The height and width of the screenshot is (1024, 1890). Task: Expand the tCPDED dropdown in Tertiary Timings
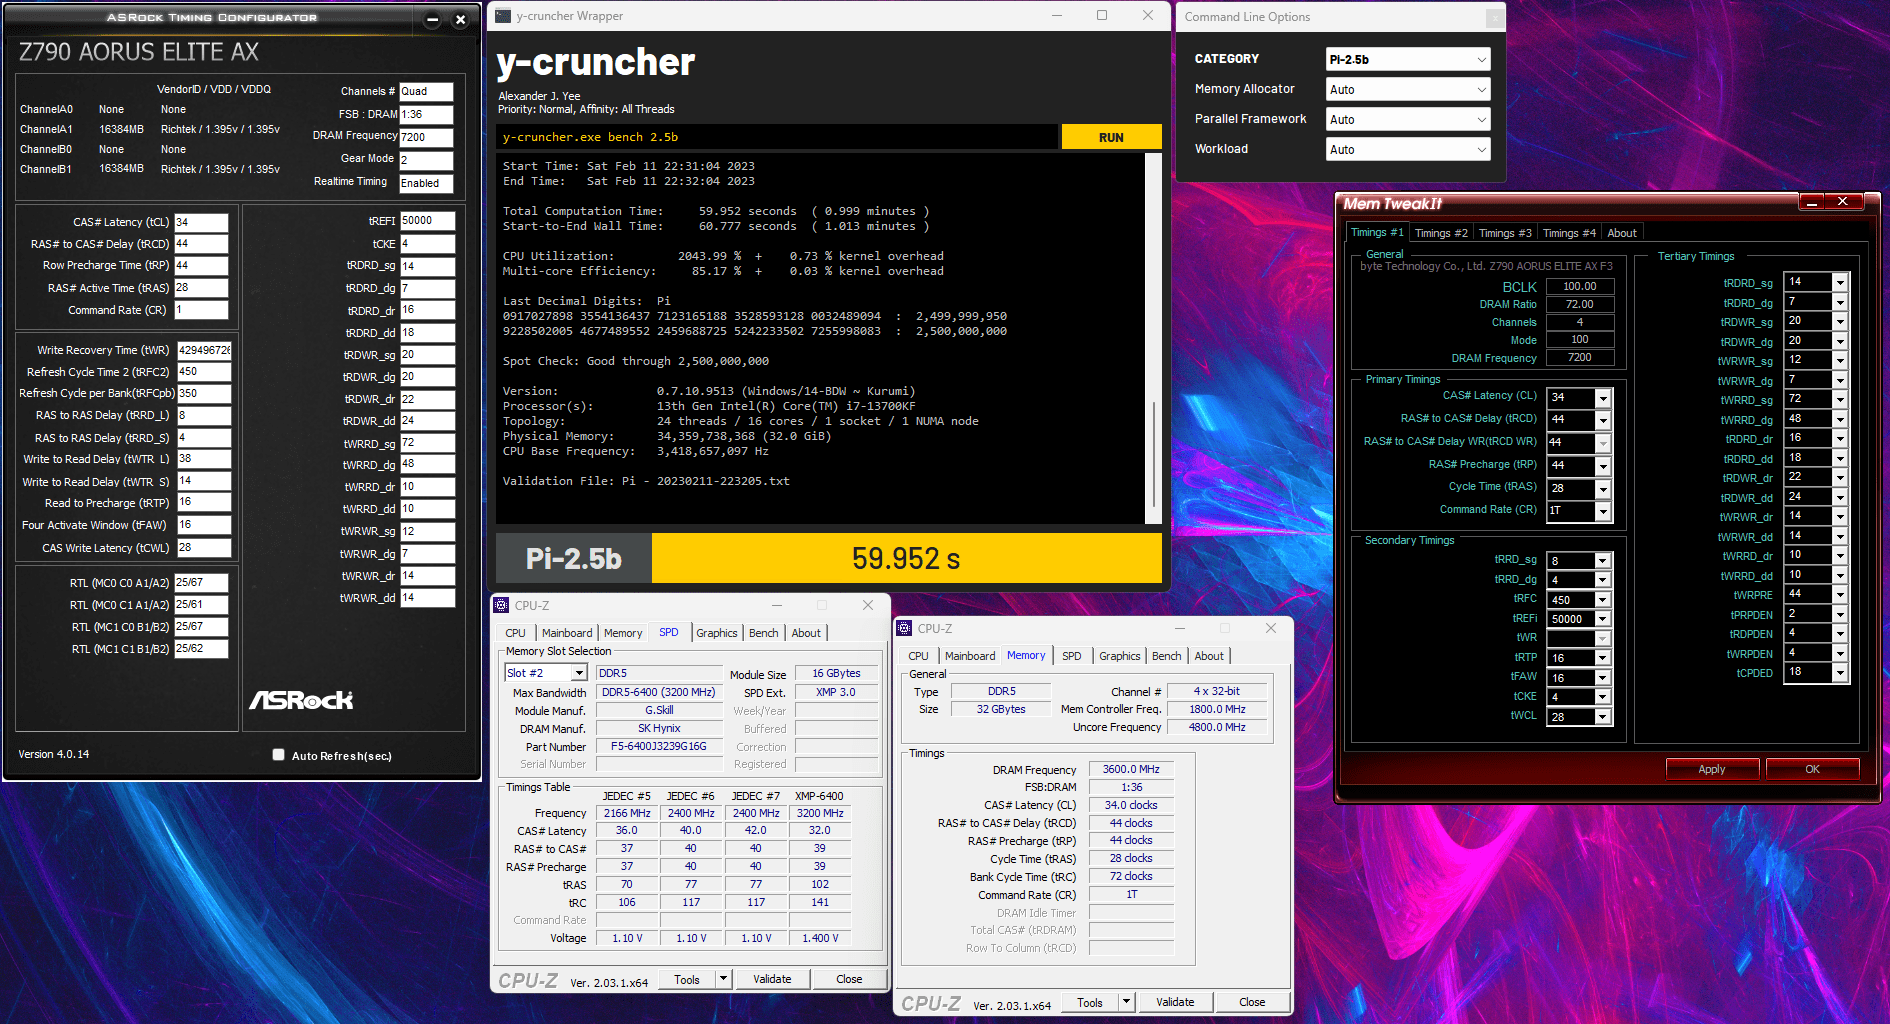pos(1839,673)
